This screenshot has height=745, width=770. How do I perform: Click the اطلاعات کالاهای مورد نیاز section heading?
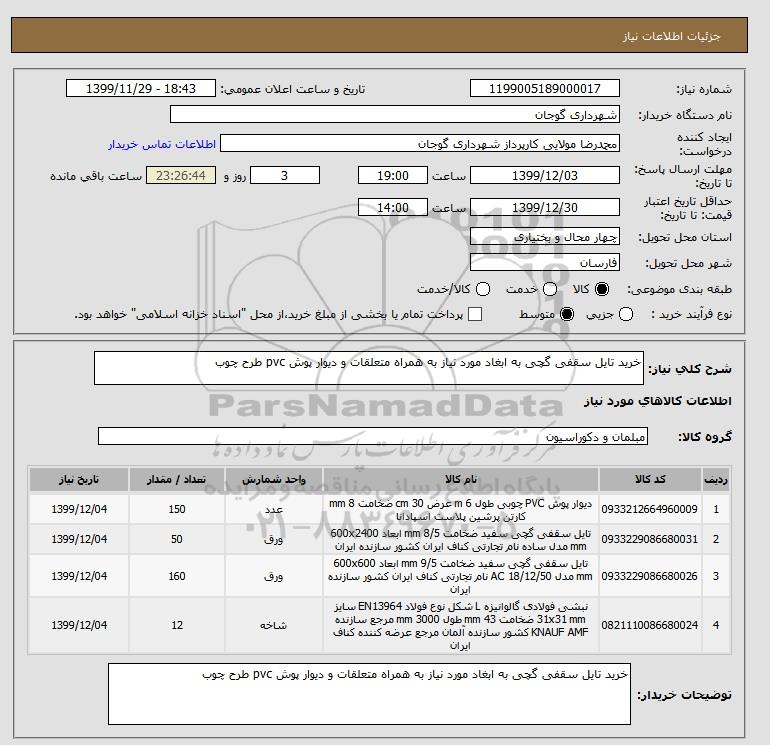pyautogui.click(x=658, y=401)
